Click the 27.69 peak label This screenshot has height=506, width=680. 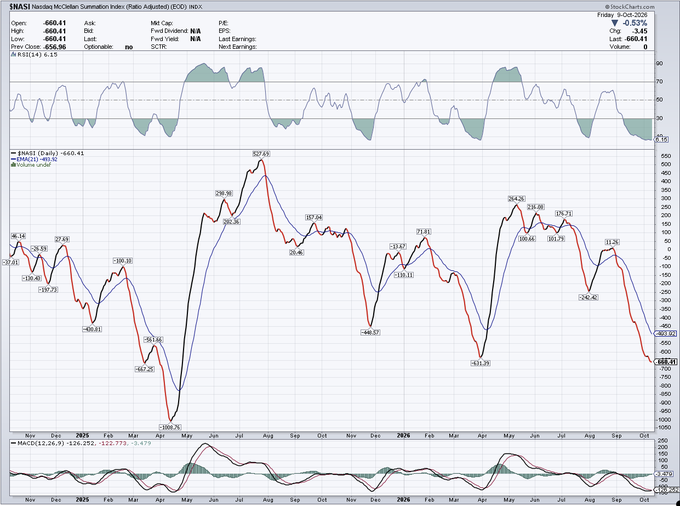coord(62,239)
